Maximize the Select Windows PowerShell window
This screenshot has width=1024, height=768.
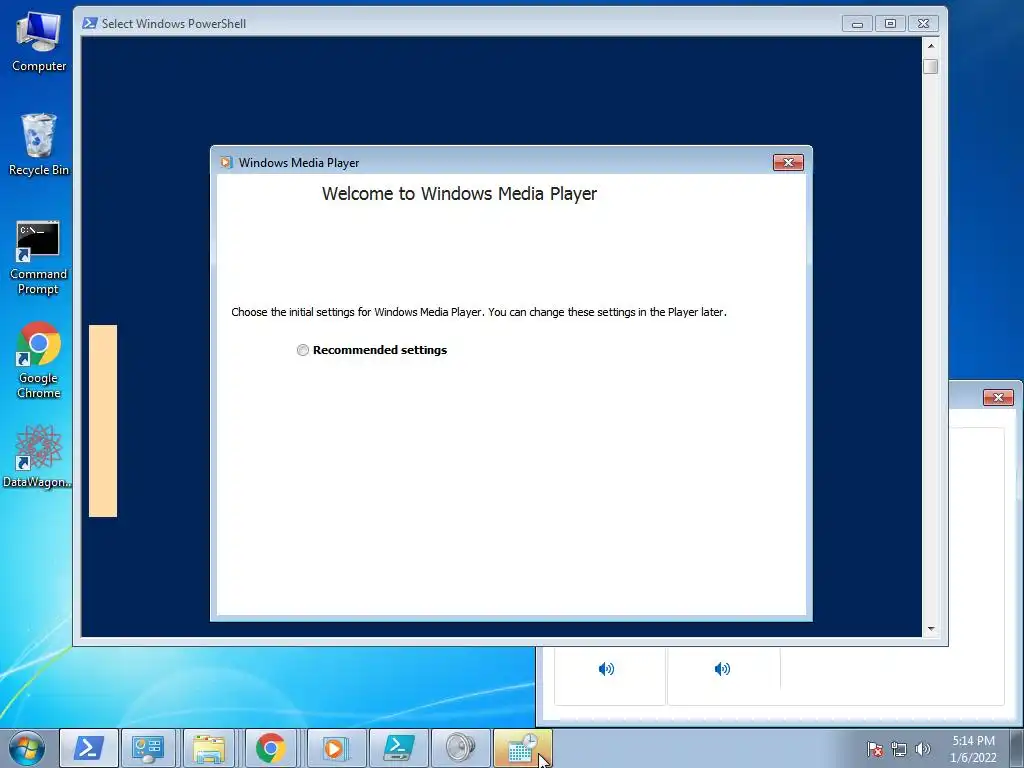pyautogui.click(x=890, y=24)
